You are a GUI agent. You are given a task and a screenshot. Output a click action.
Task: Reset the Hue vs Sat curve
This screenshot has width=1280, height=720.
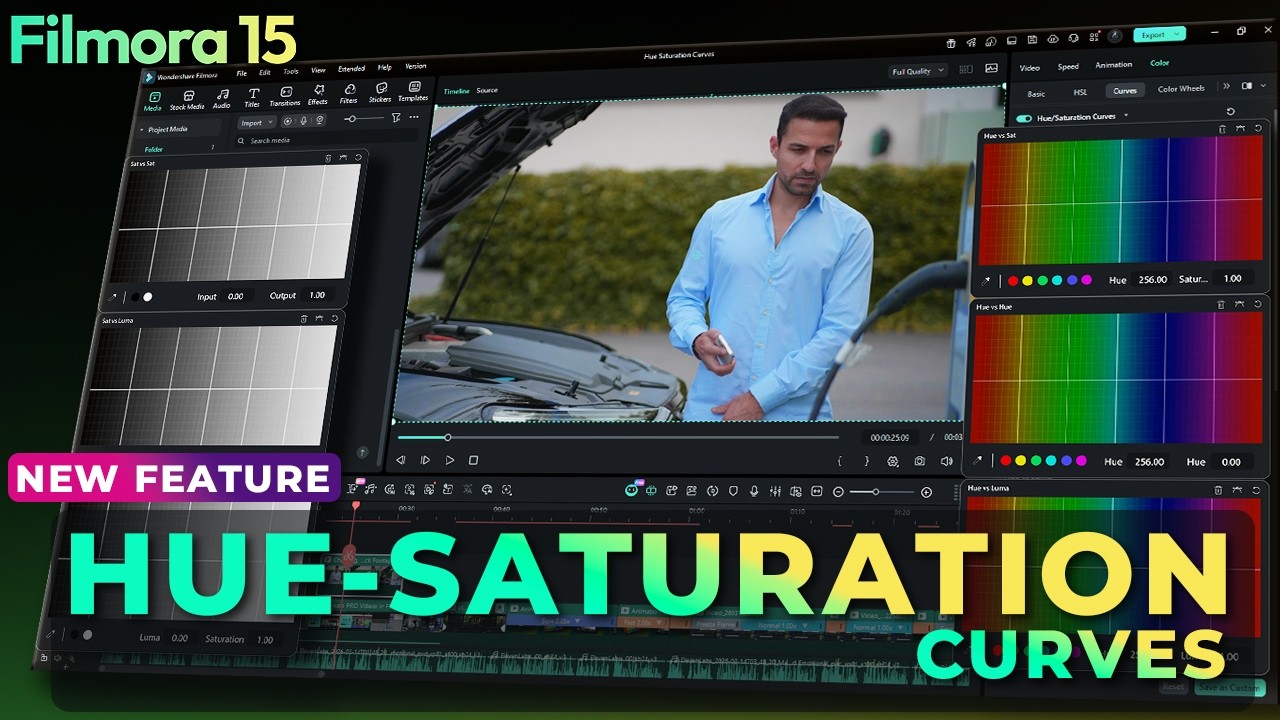tap(1259, 128)
